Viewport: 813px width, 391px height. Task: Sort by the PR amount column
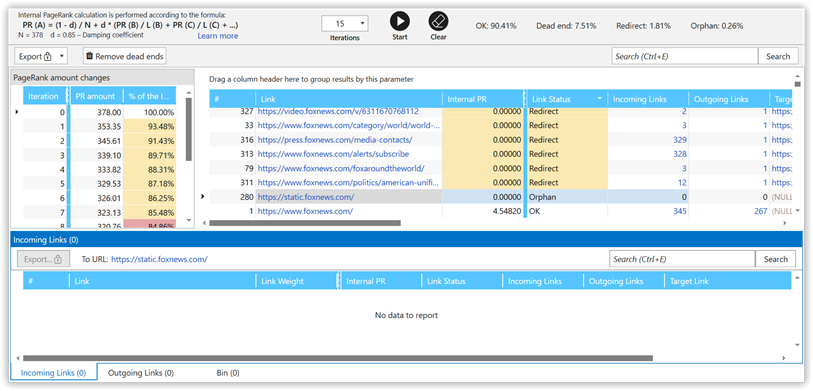tap(96, 96)
